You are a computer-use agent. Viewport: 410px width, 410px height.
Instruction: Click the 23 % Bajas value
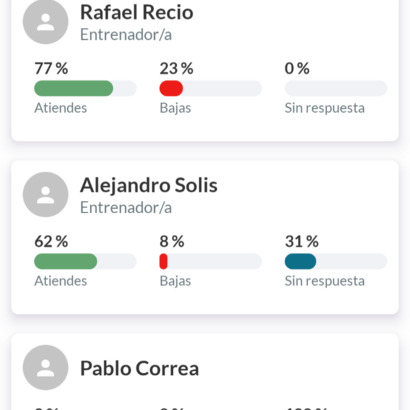point(177,69)
